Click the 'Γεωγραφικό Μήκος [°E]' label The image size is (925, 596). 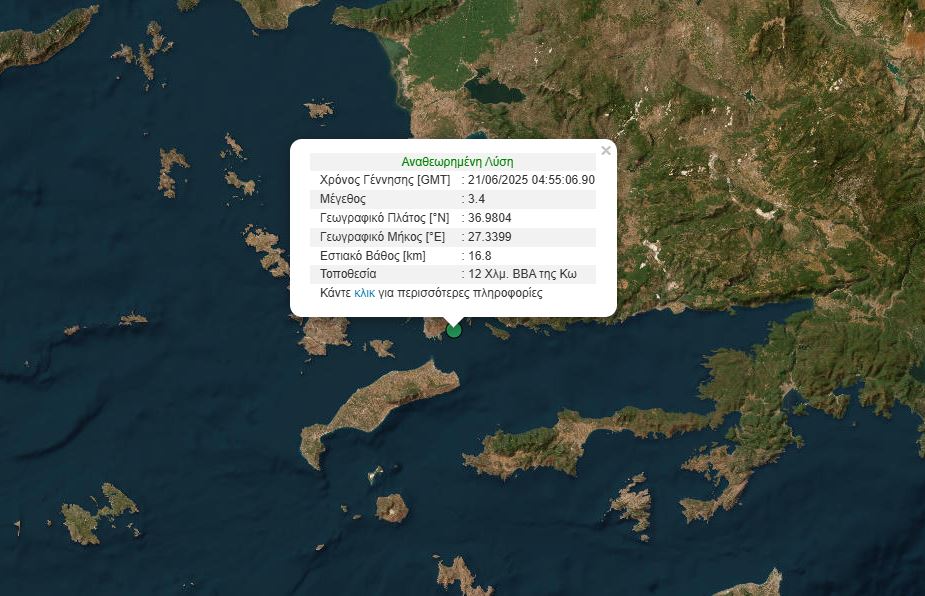click(x=383, y=237)
